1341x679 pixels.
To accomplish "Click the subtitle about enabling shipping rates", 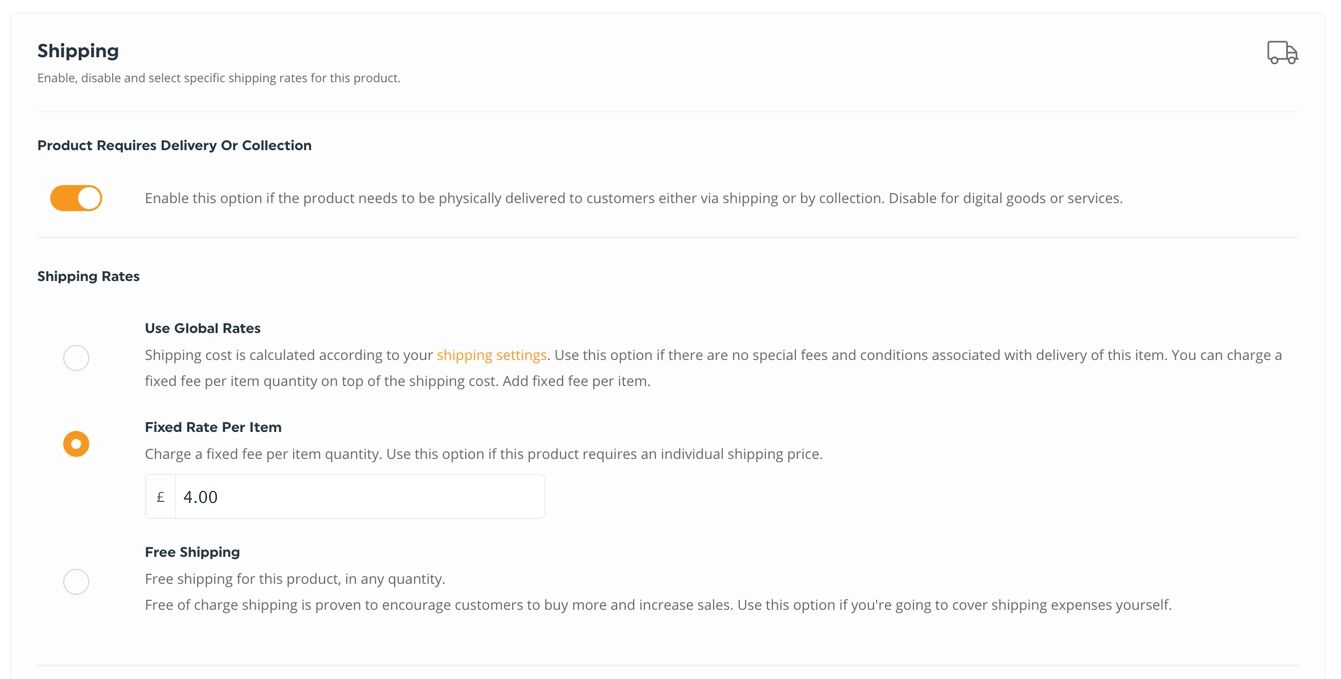I will click(x=218, y=78).
